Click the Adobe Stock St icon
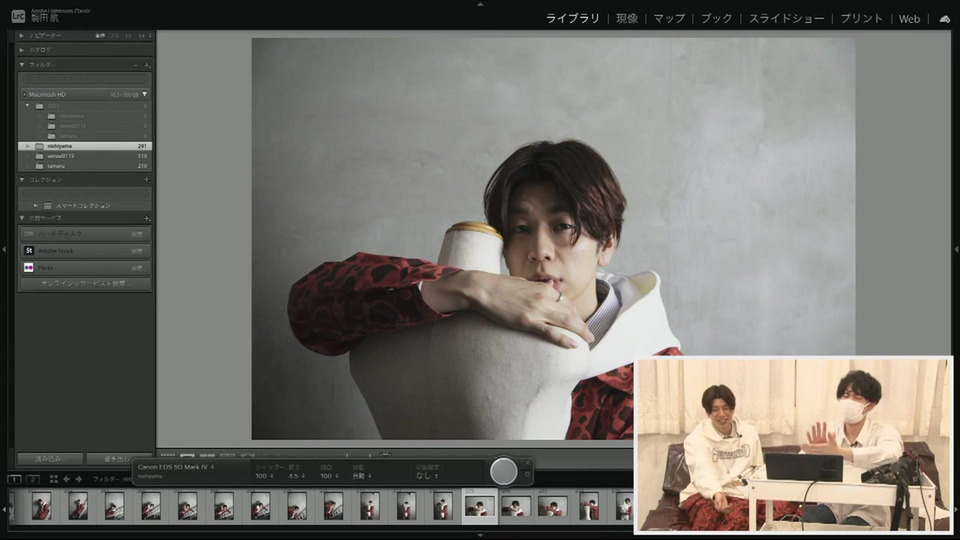This screenshot has width=960, height=540. pyautogui.click(x=29, y=250)
